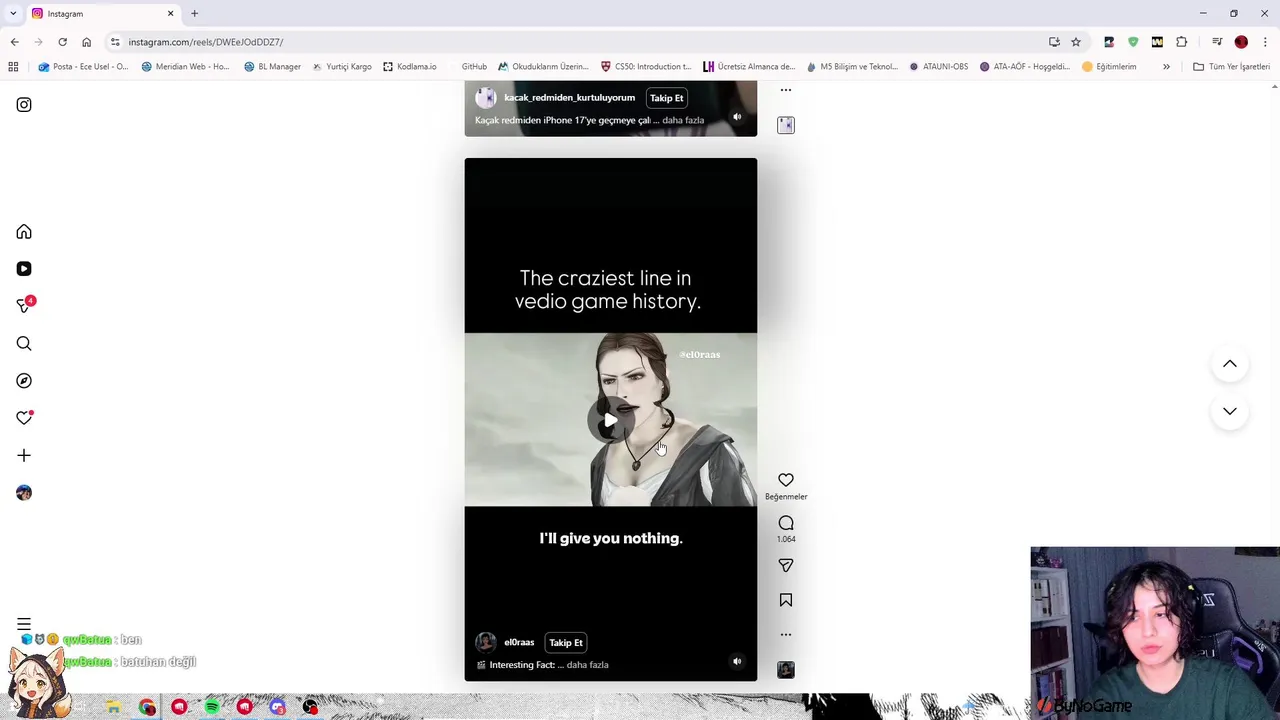
Task: Open CS50: Introduction bookmark
Action: click(x=646, y=67)
